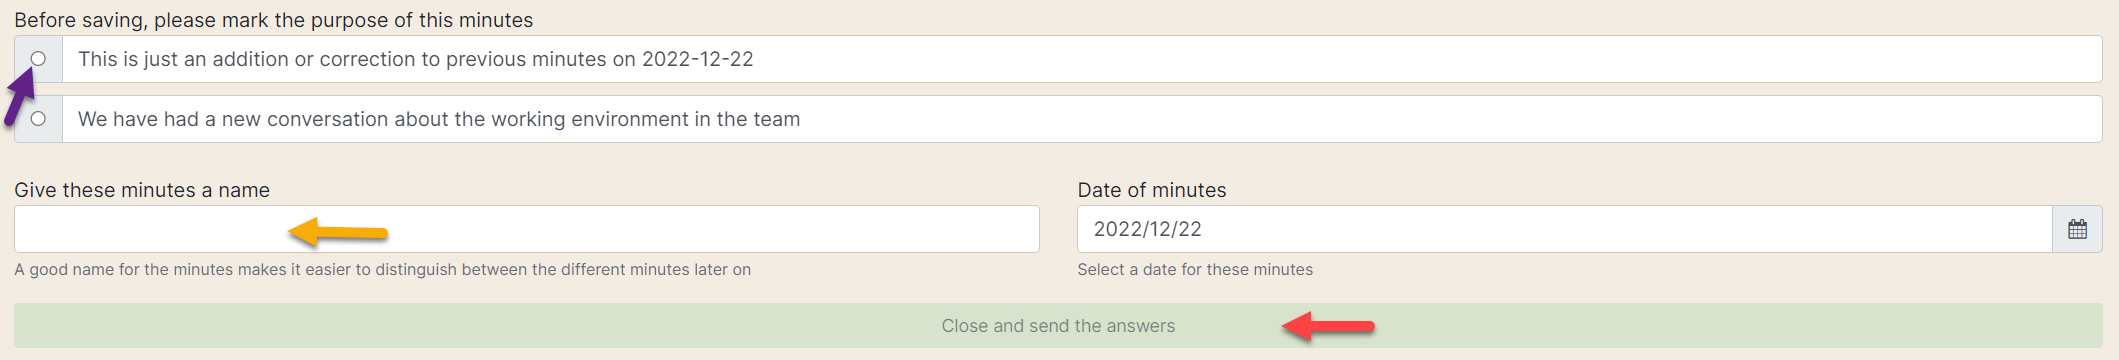The width and height of the screenshot is (2119, 360).
Task: Select the addition or correction radio button
Action: [x=38, y=59]
